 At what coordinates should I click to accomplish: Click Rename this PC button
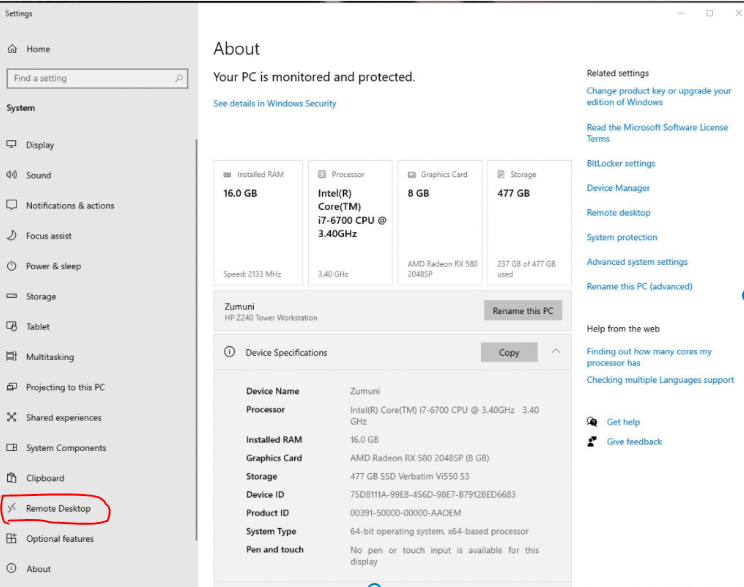click(523, 310)
